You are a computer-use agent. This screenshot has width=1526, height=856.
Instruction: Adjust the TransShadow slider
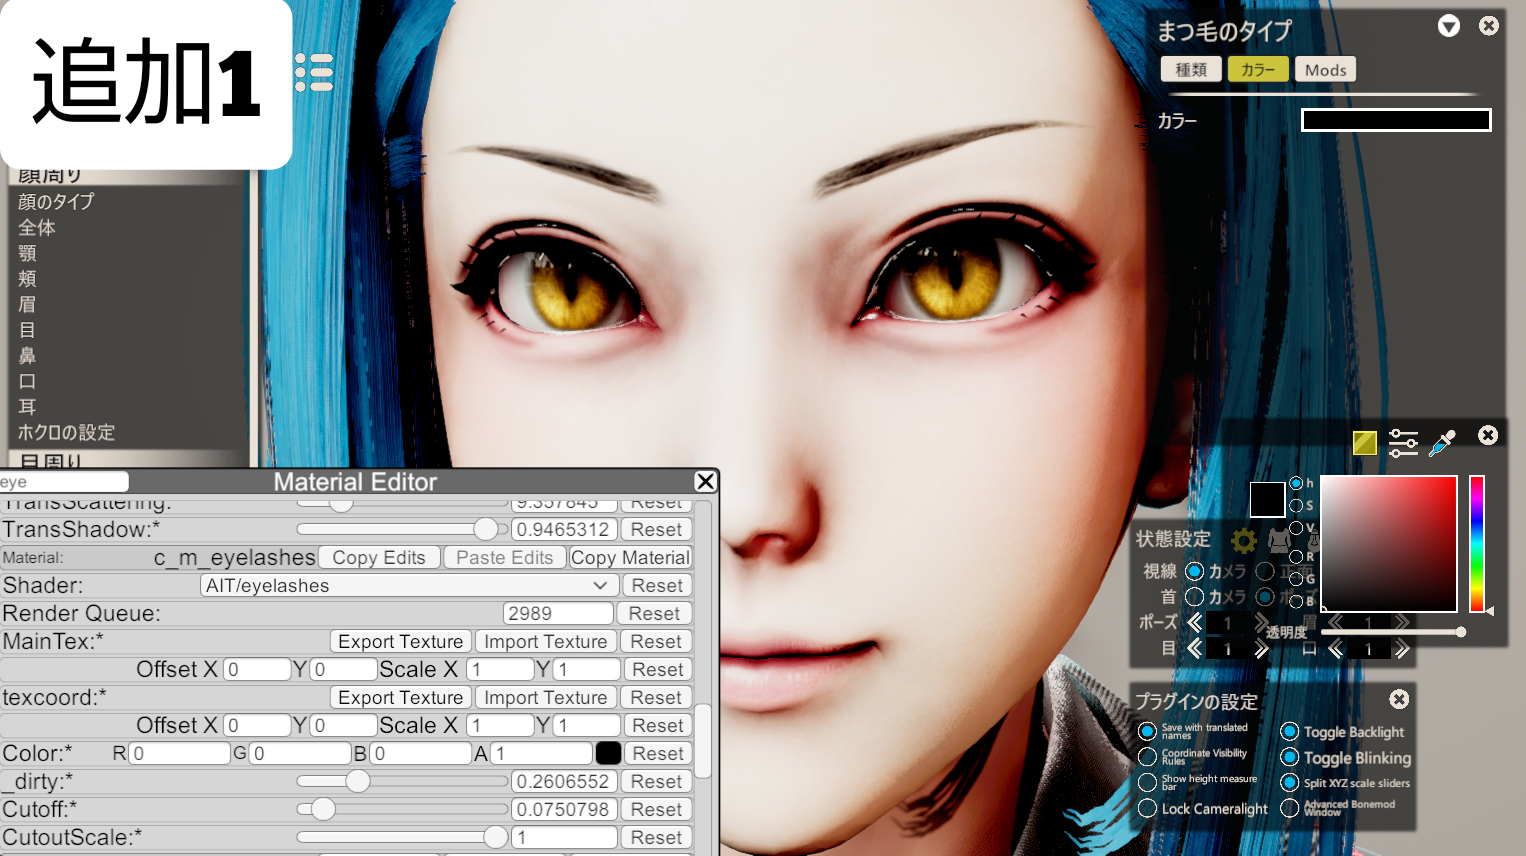pyautogui.click(x=402, y=529)
